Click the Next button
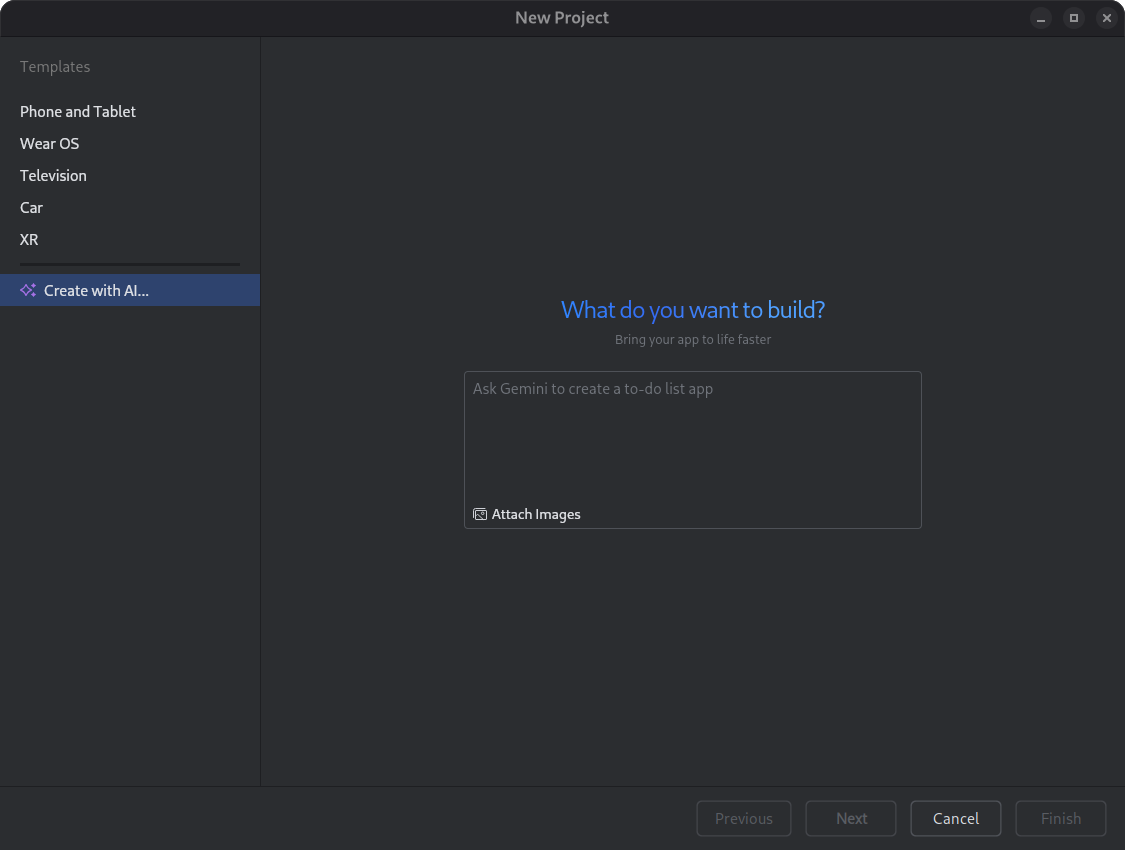The width and height of the screenshot is (1125, 850). coord(850,818)
